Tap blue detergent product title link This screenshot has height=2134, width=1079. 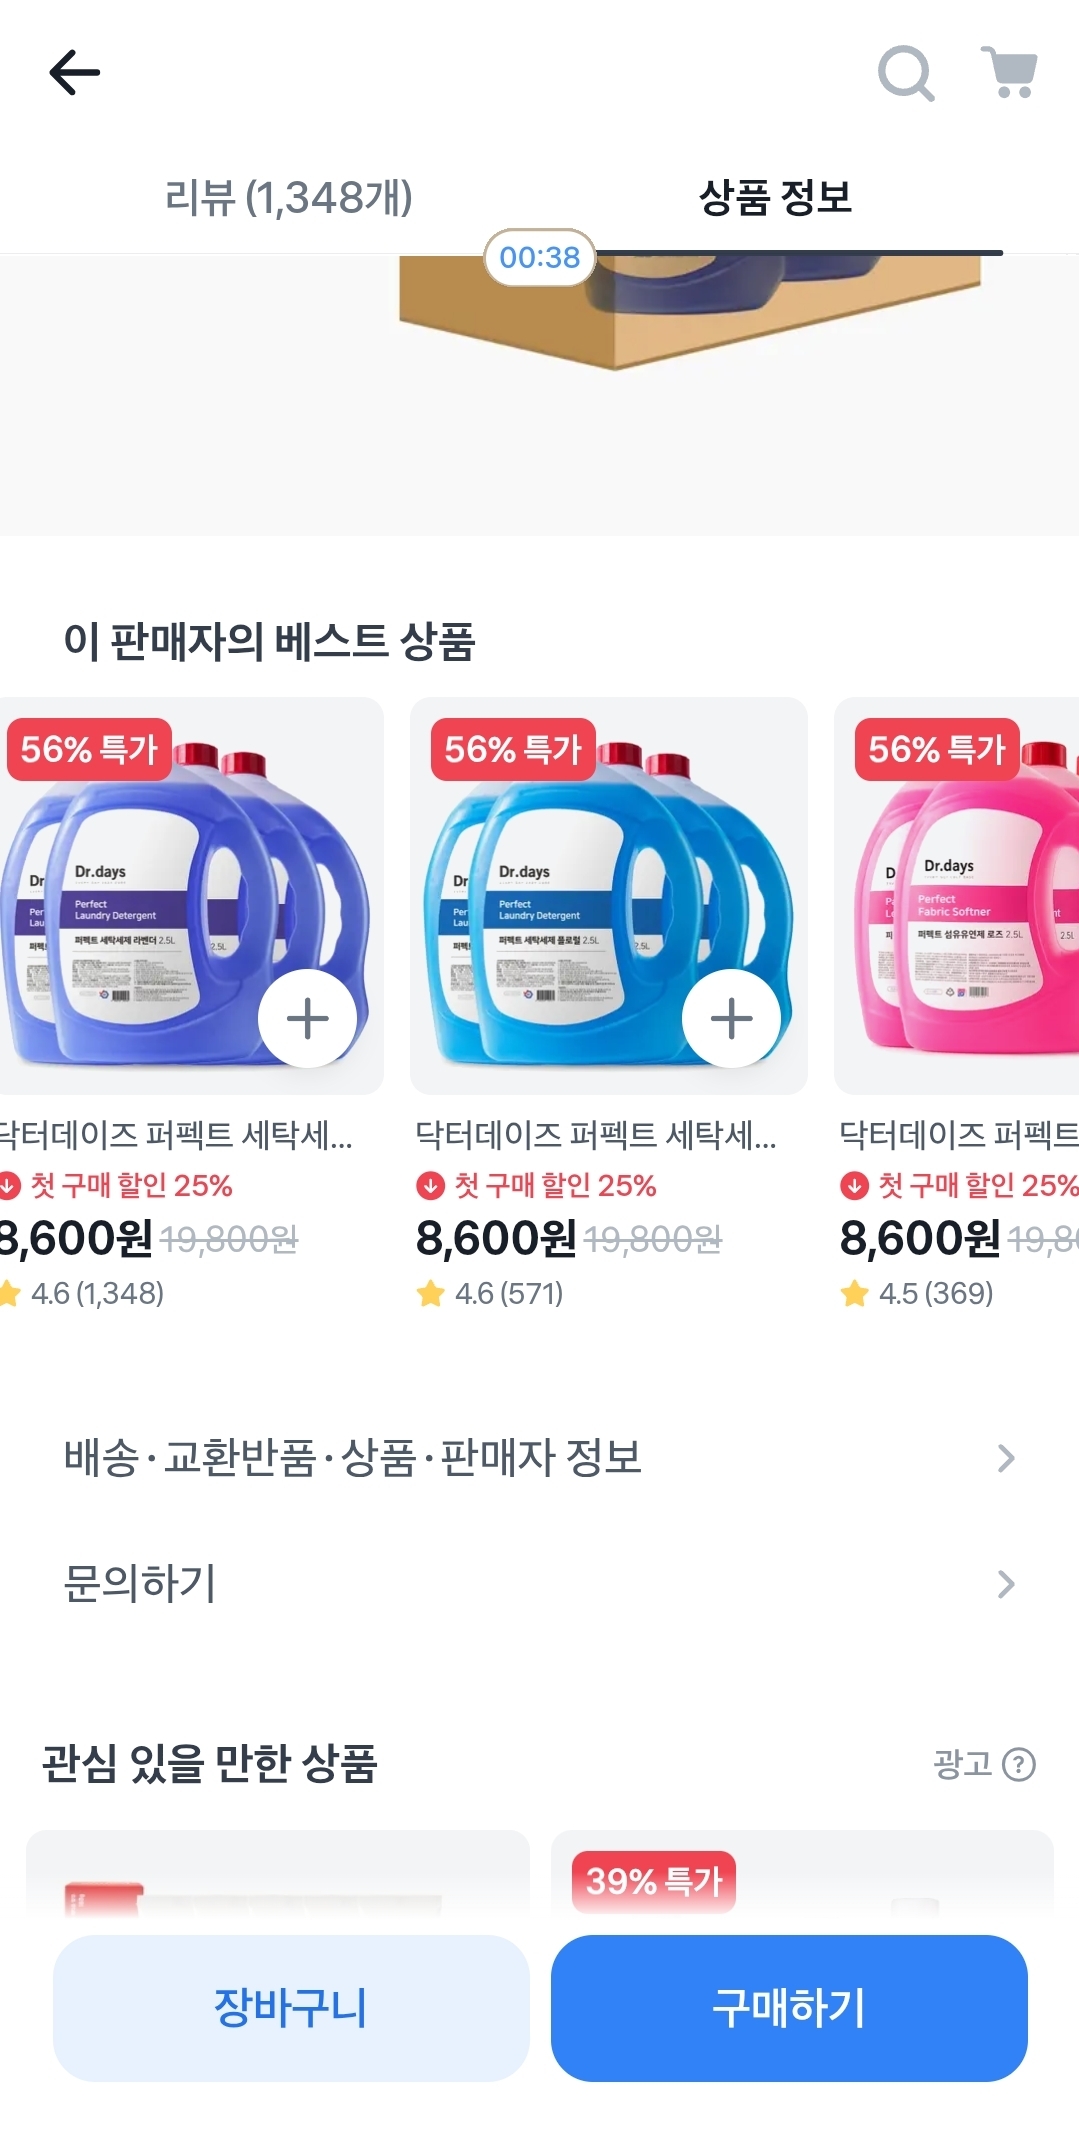click(596, 1135)
